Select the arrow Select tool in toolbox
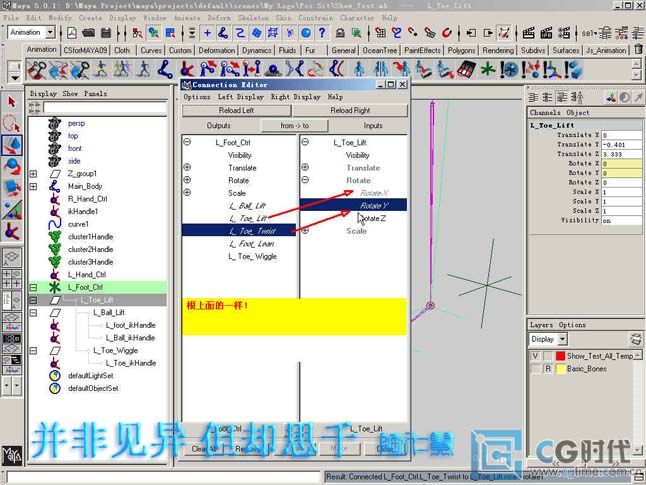The height and width of the screenshot is (485, 646). point(12,102)
